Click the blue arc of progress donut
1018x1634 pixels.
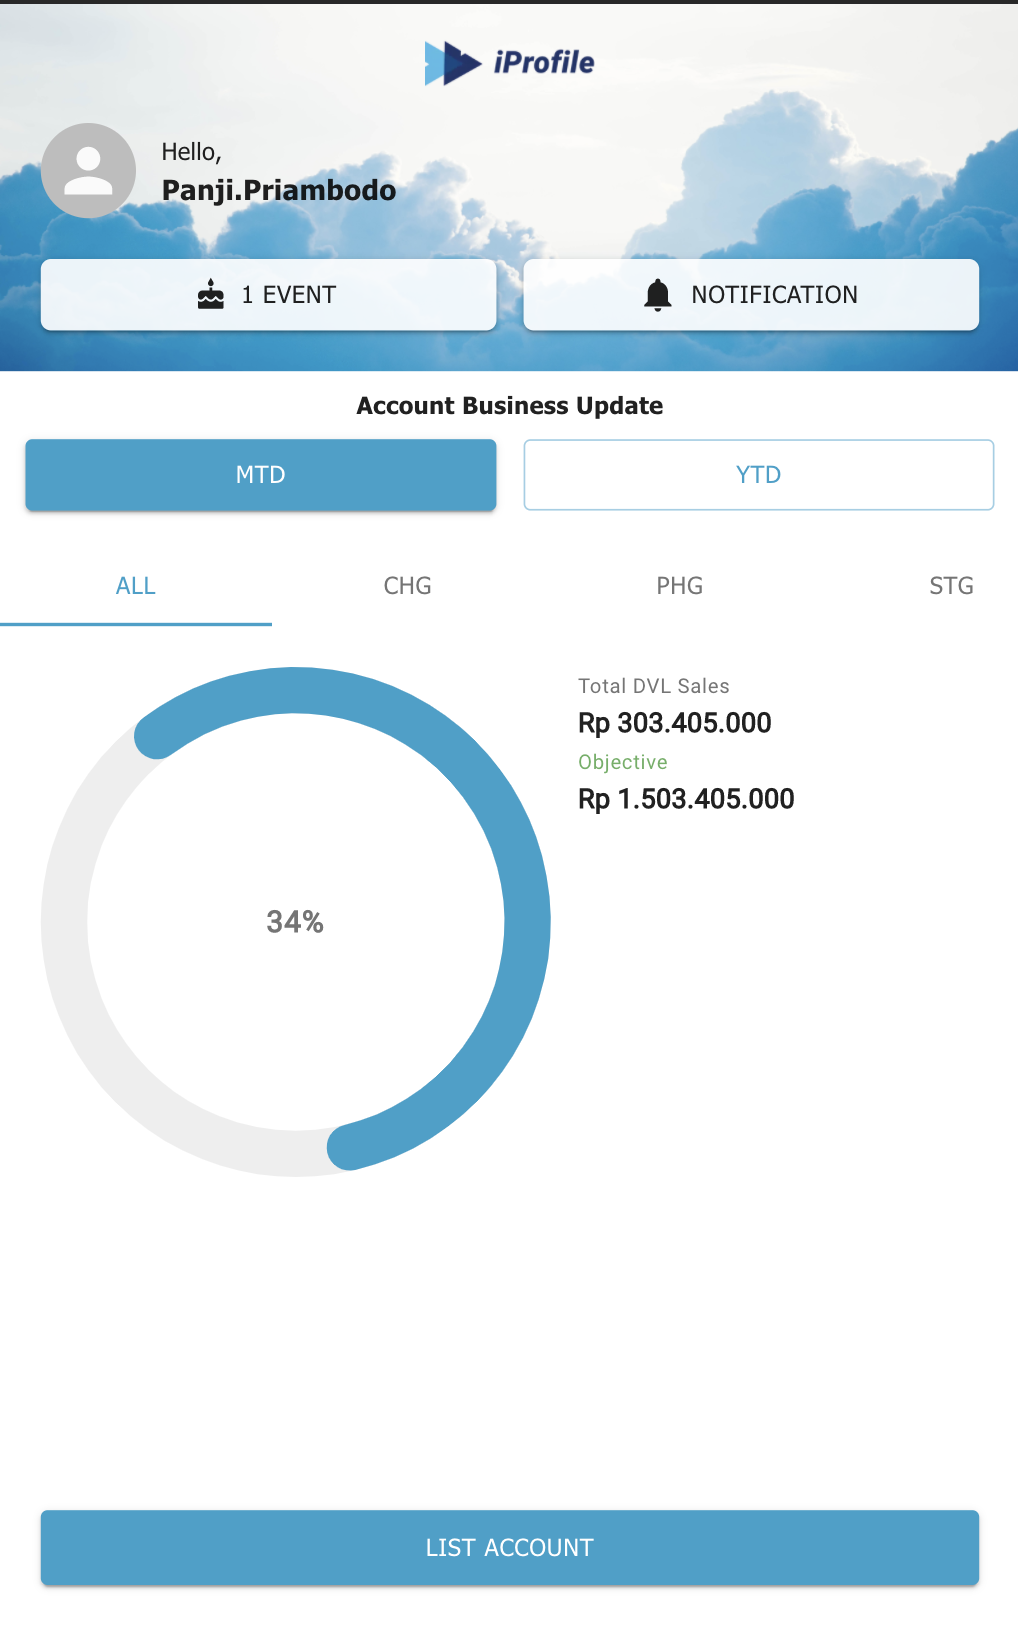tap(527, 920)
